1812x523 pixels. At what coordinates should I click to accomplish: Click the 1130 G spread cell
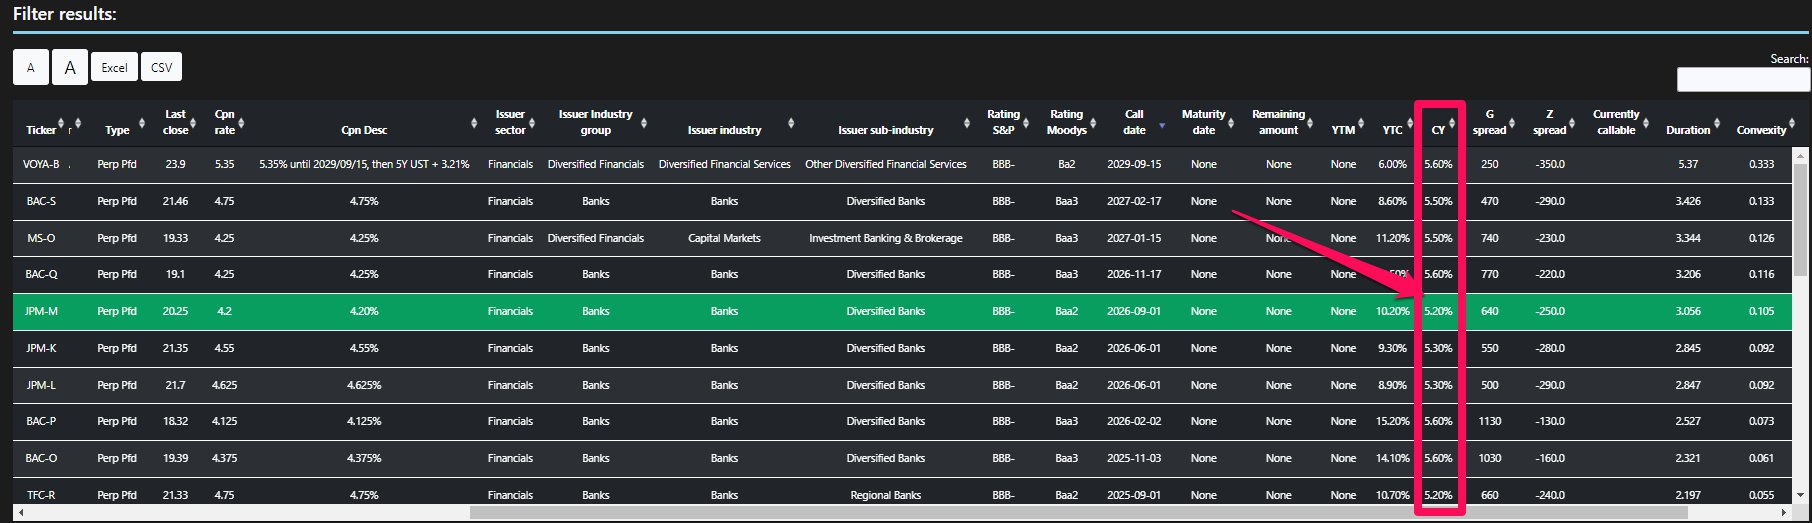(x=1489, y=421)
